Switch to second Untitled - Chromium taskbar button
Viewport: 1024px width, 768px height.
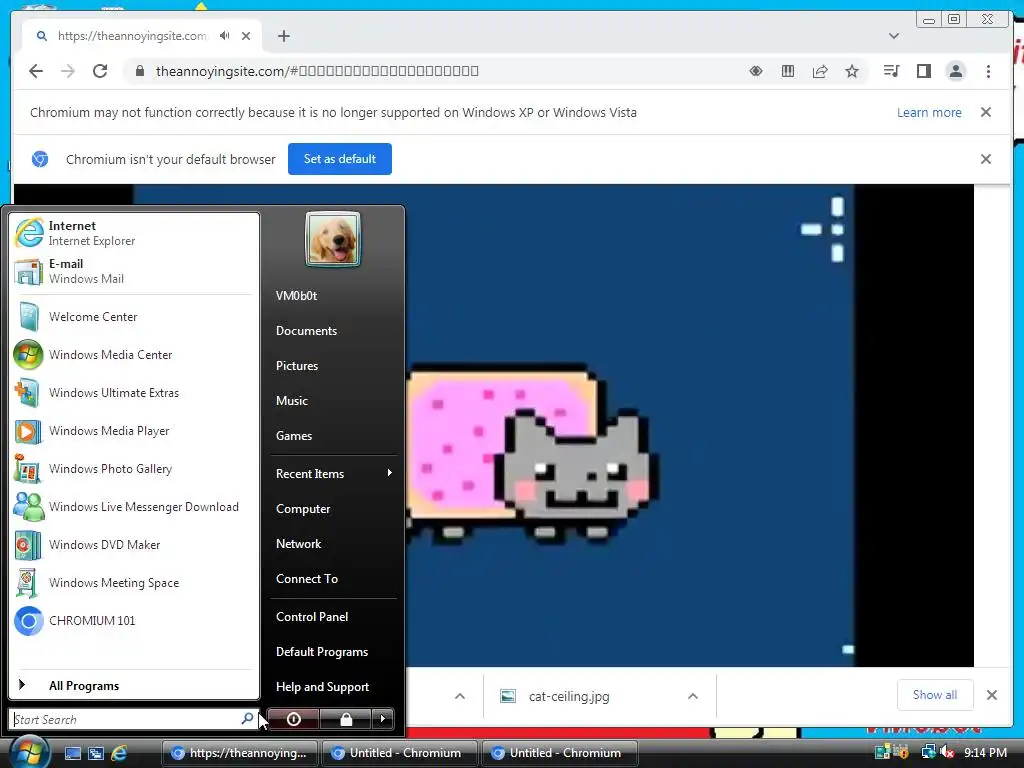pos(560,753)
